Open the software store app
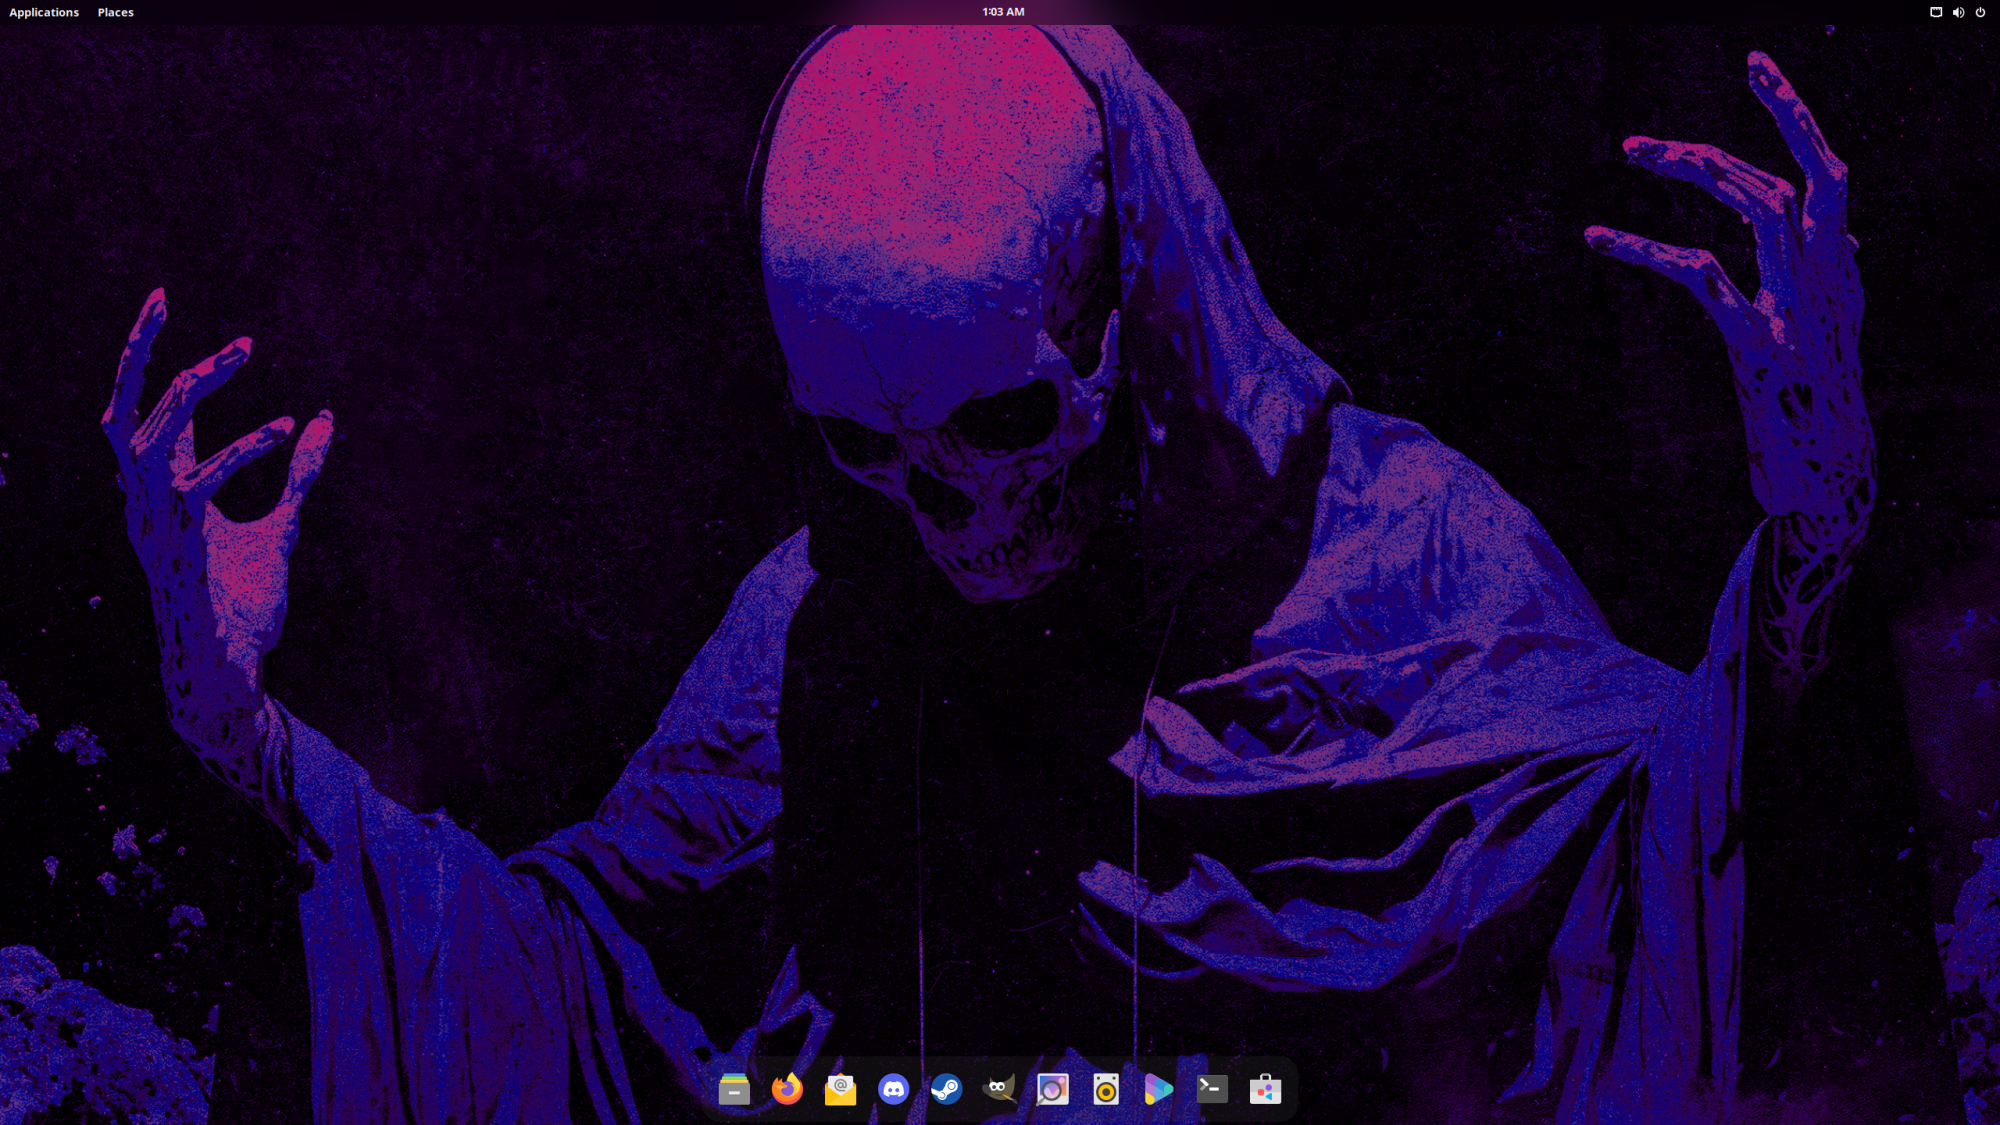The width and height of the screenshot is (2000, 1125). (1265, 1089)
